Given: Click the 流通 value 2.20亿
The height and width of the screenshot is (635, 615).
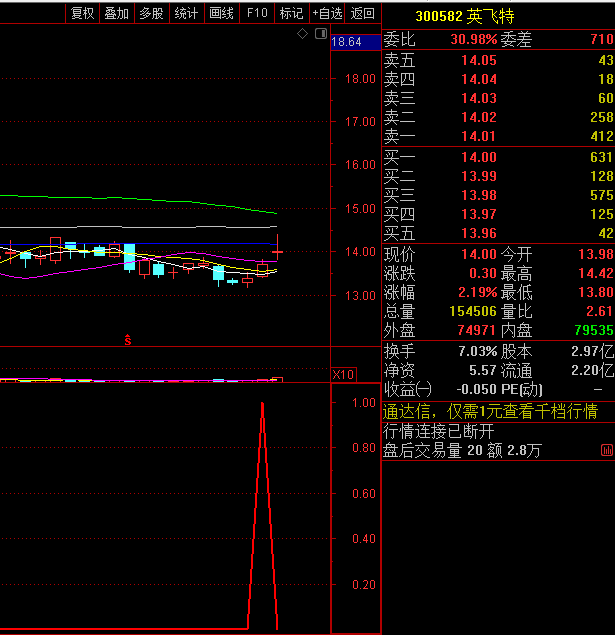Looking at the screenshot, I should point(592,370).
